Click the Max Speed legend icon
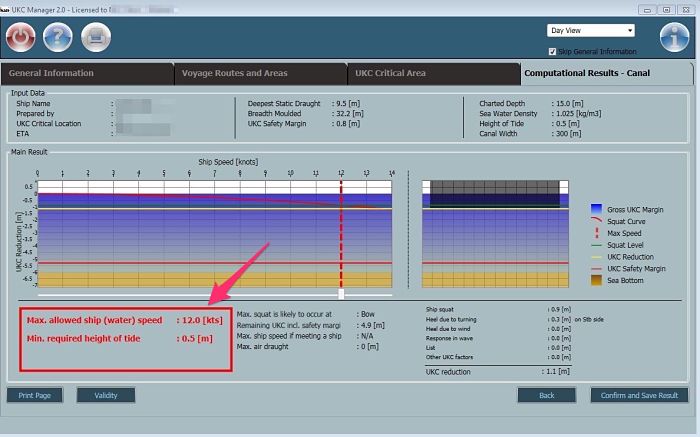The image size is (700, 437). click(597, 233)
